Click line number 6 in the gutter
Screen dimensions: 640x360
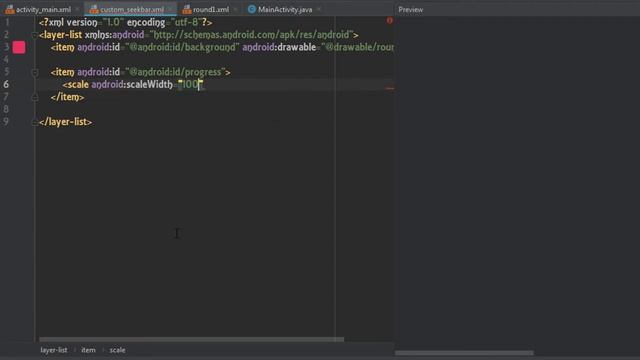pyautogui.click(x=6, y=84)
